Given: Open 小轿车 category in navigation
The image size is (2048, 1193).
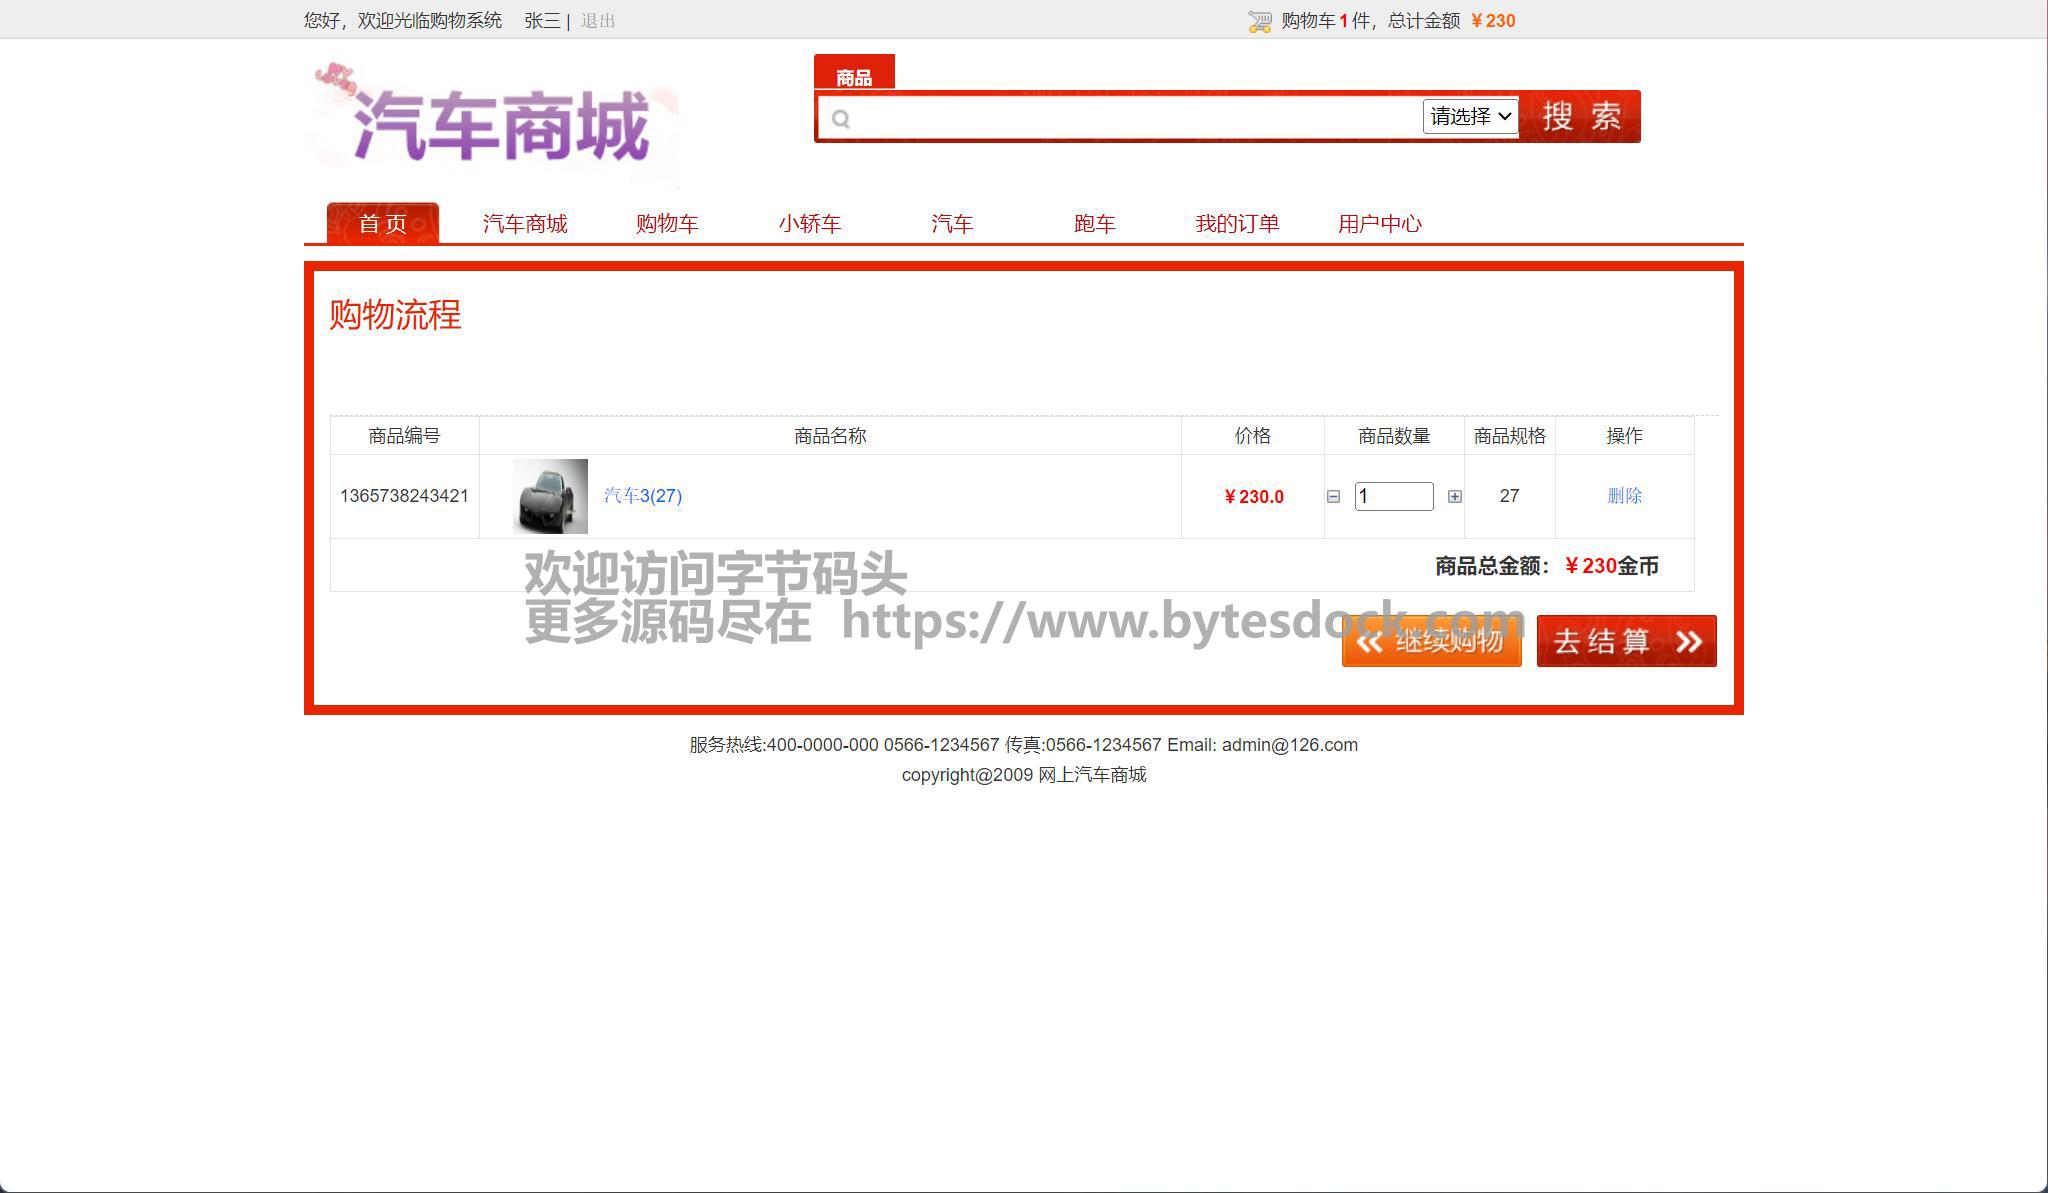Looking at the screenshot, I should tap(810, 223).
